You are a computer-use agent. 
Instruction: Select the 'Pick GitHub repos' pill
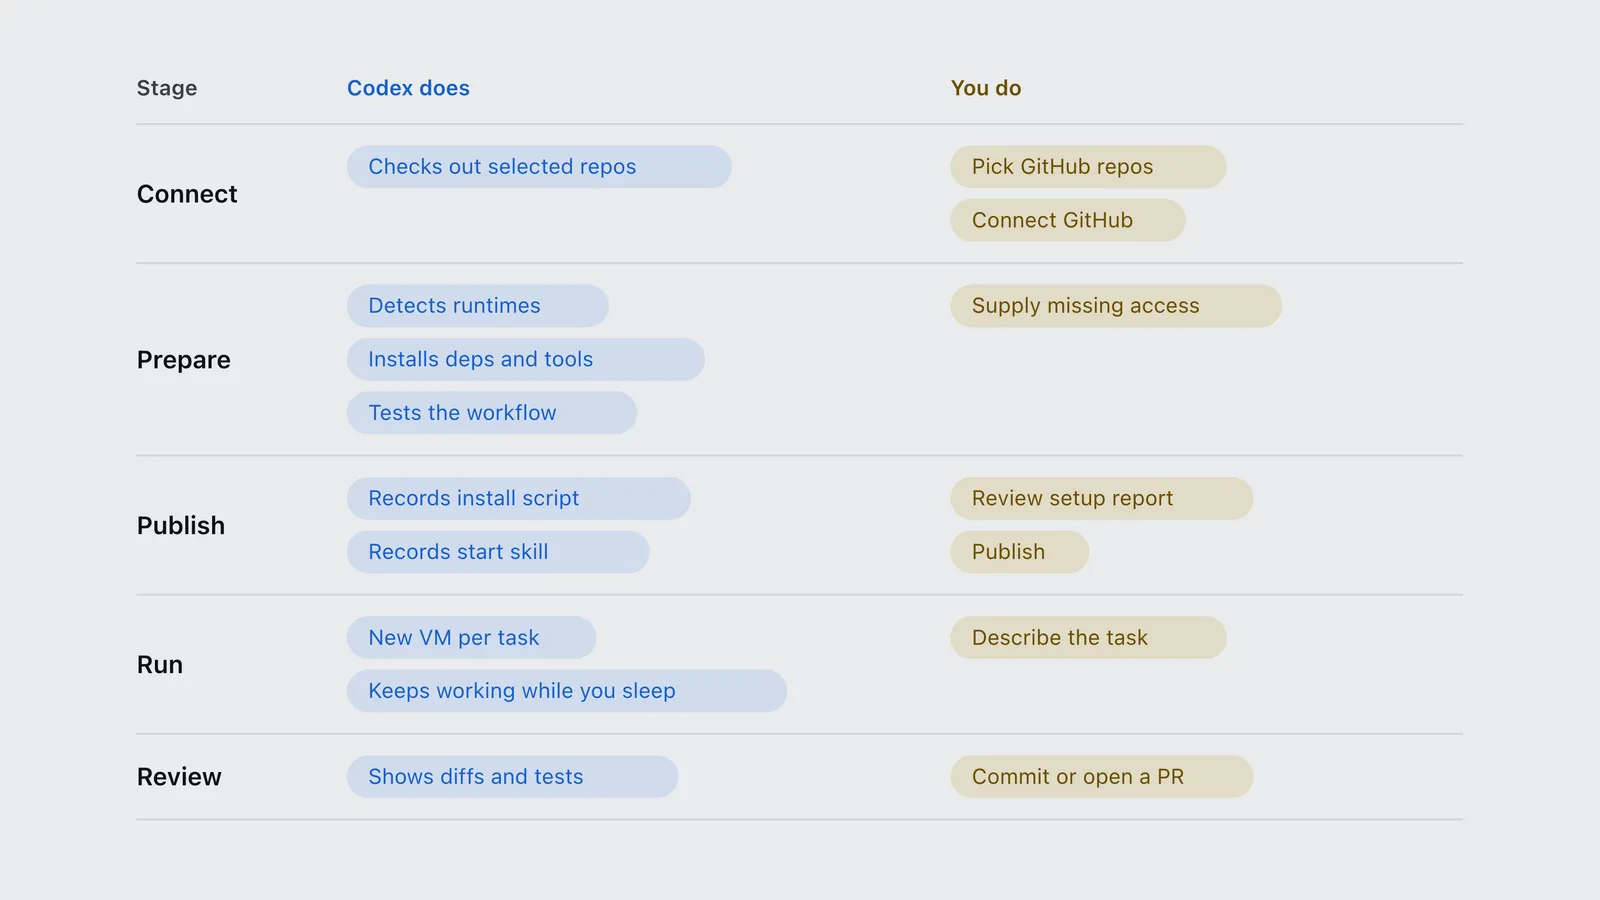(1088, 167)
